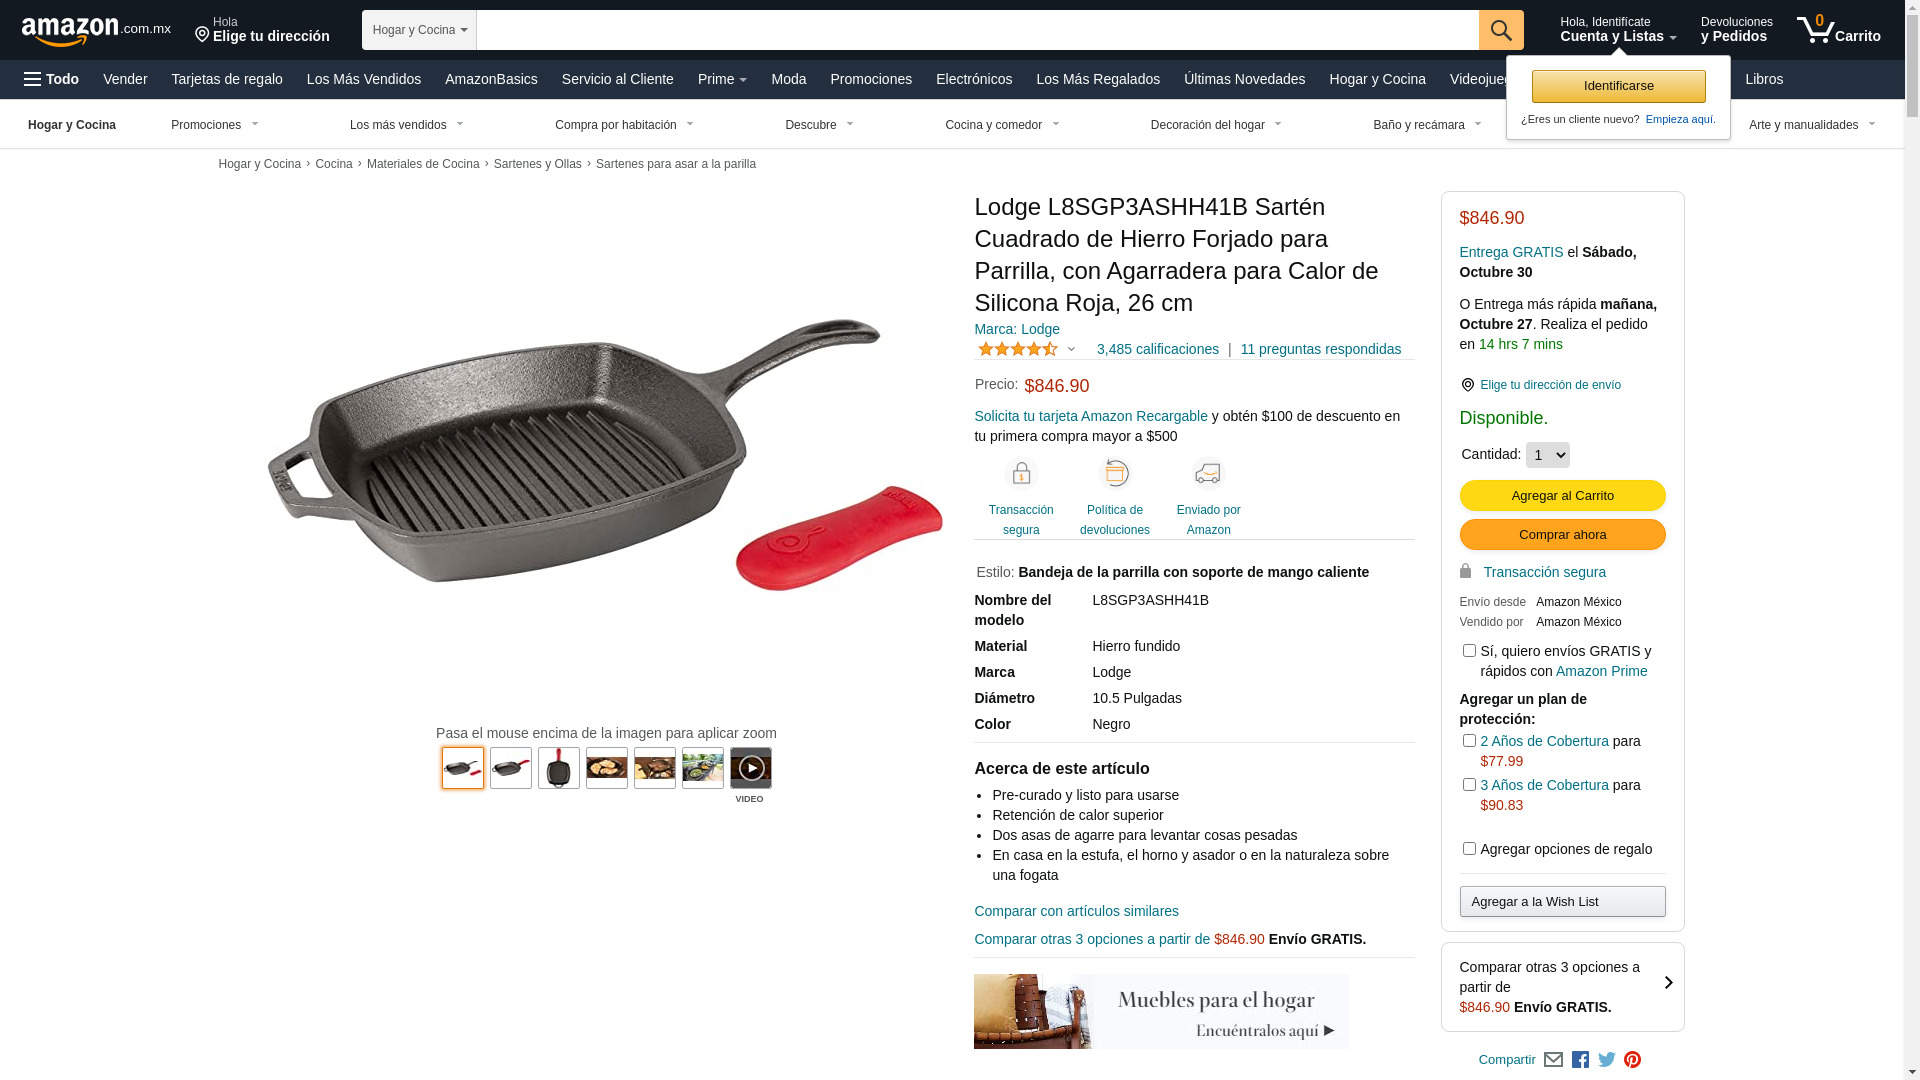Open the Cantidad quantity dropdown
Screen dimensions: 1920x1080
[x=1547, y=455]
